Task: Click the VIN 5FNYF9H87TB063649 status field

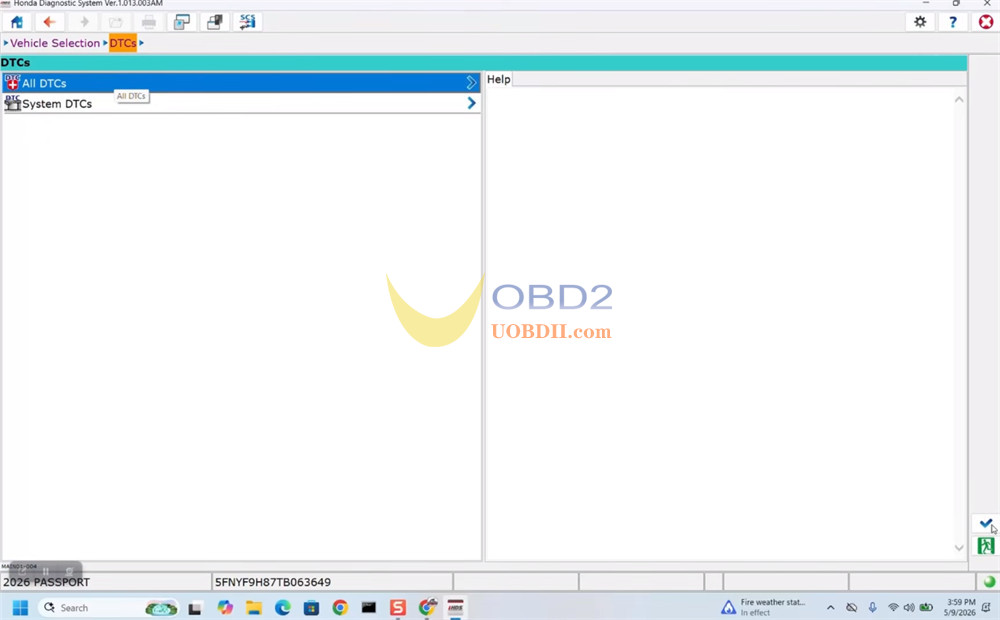Action: 332,582
